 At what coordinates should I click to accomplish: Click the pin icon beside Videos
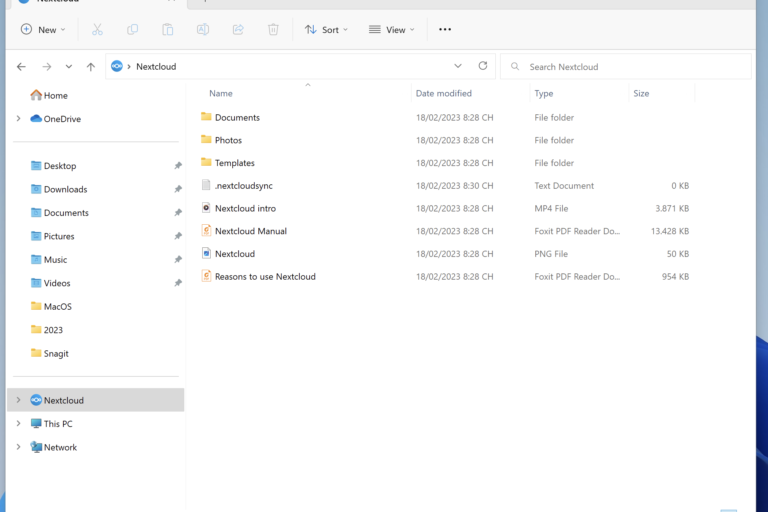[178, 283]
